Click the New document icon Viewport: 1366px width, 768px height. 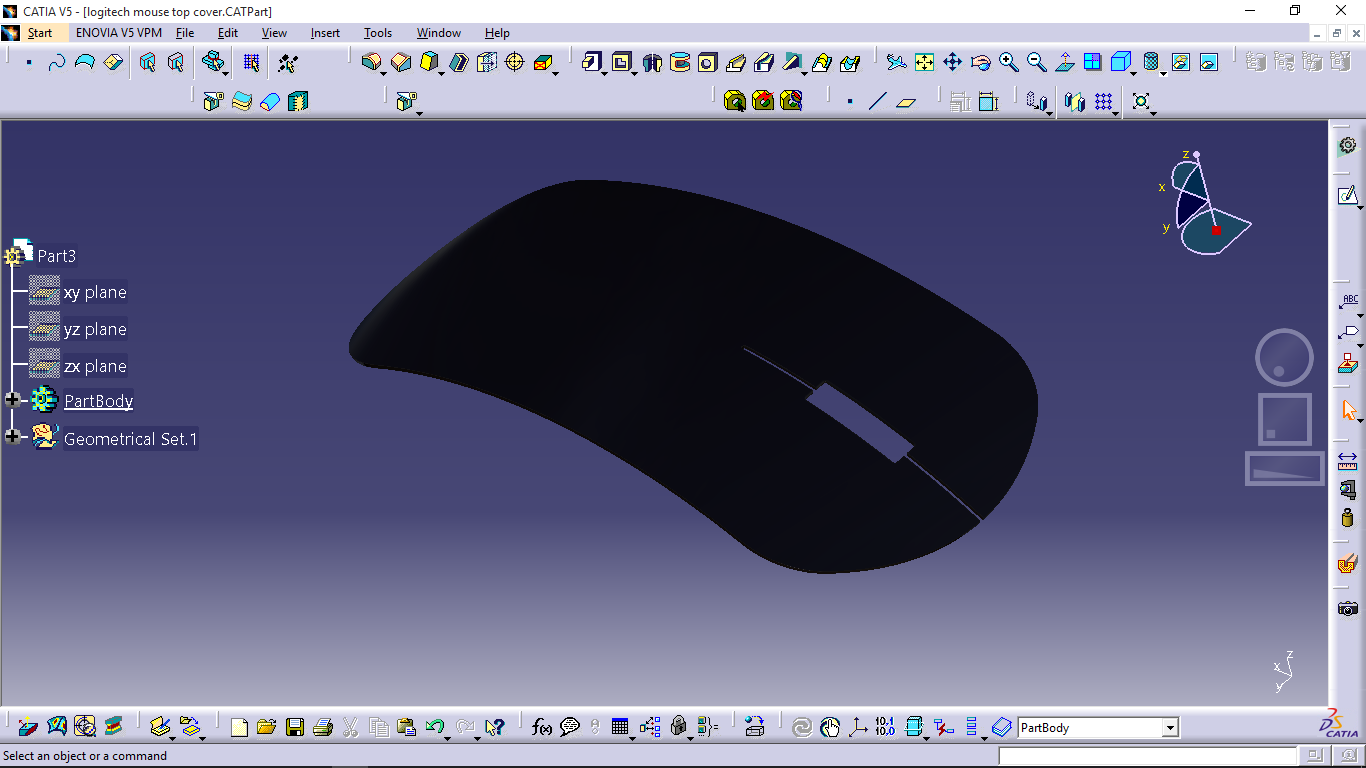239,727
